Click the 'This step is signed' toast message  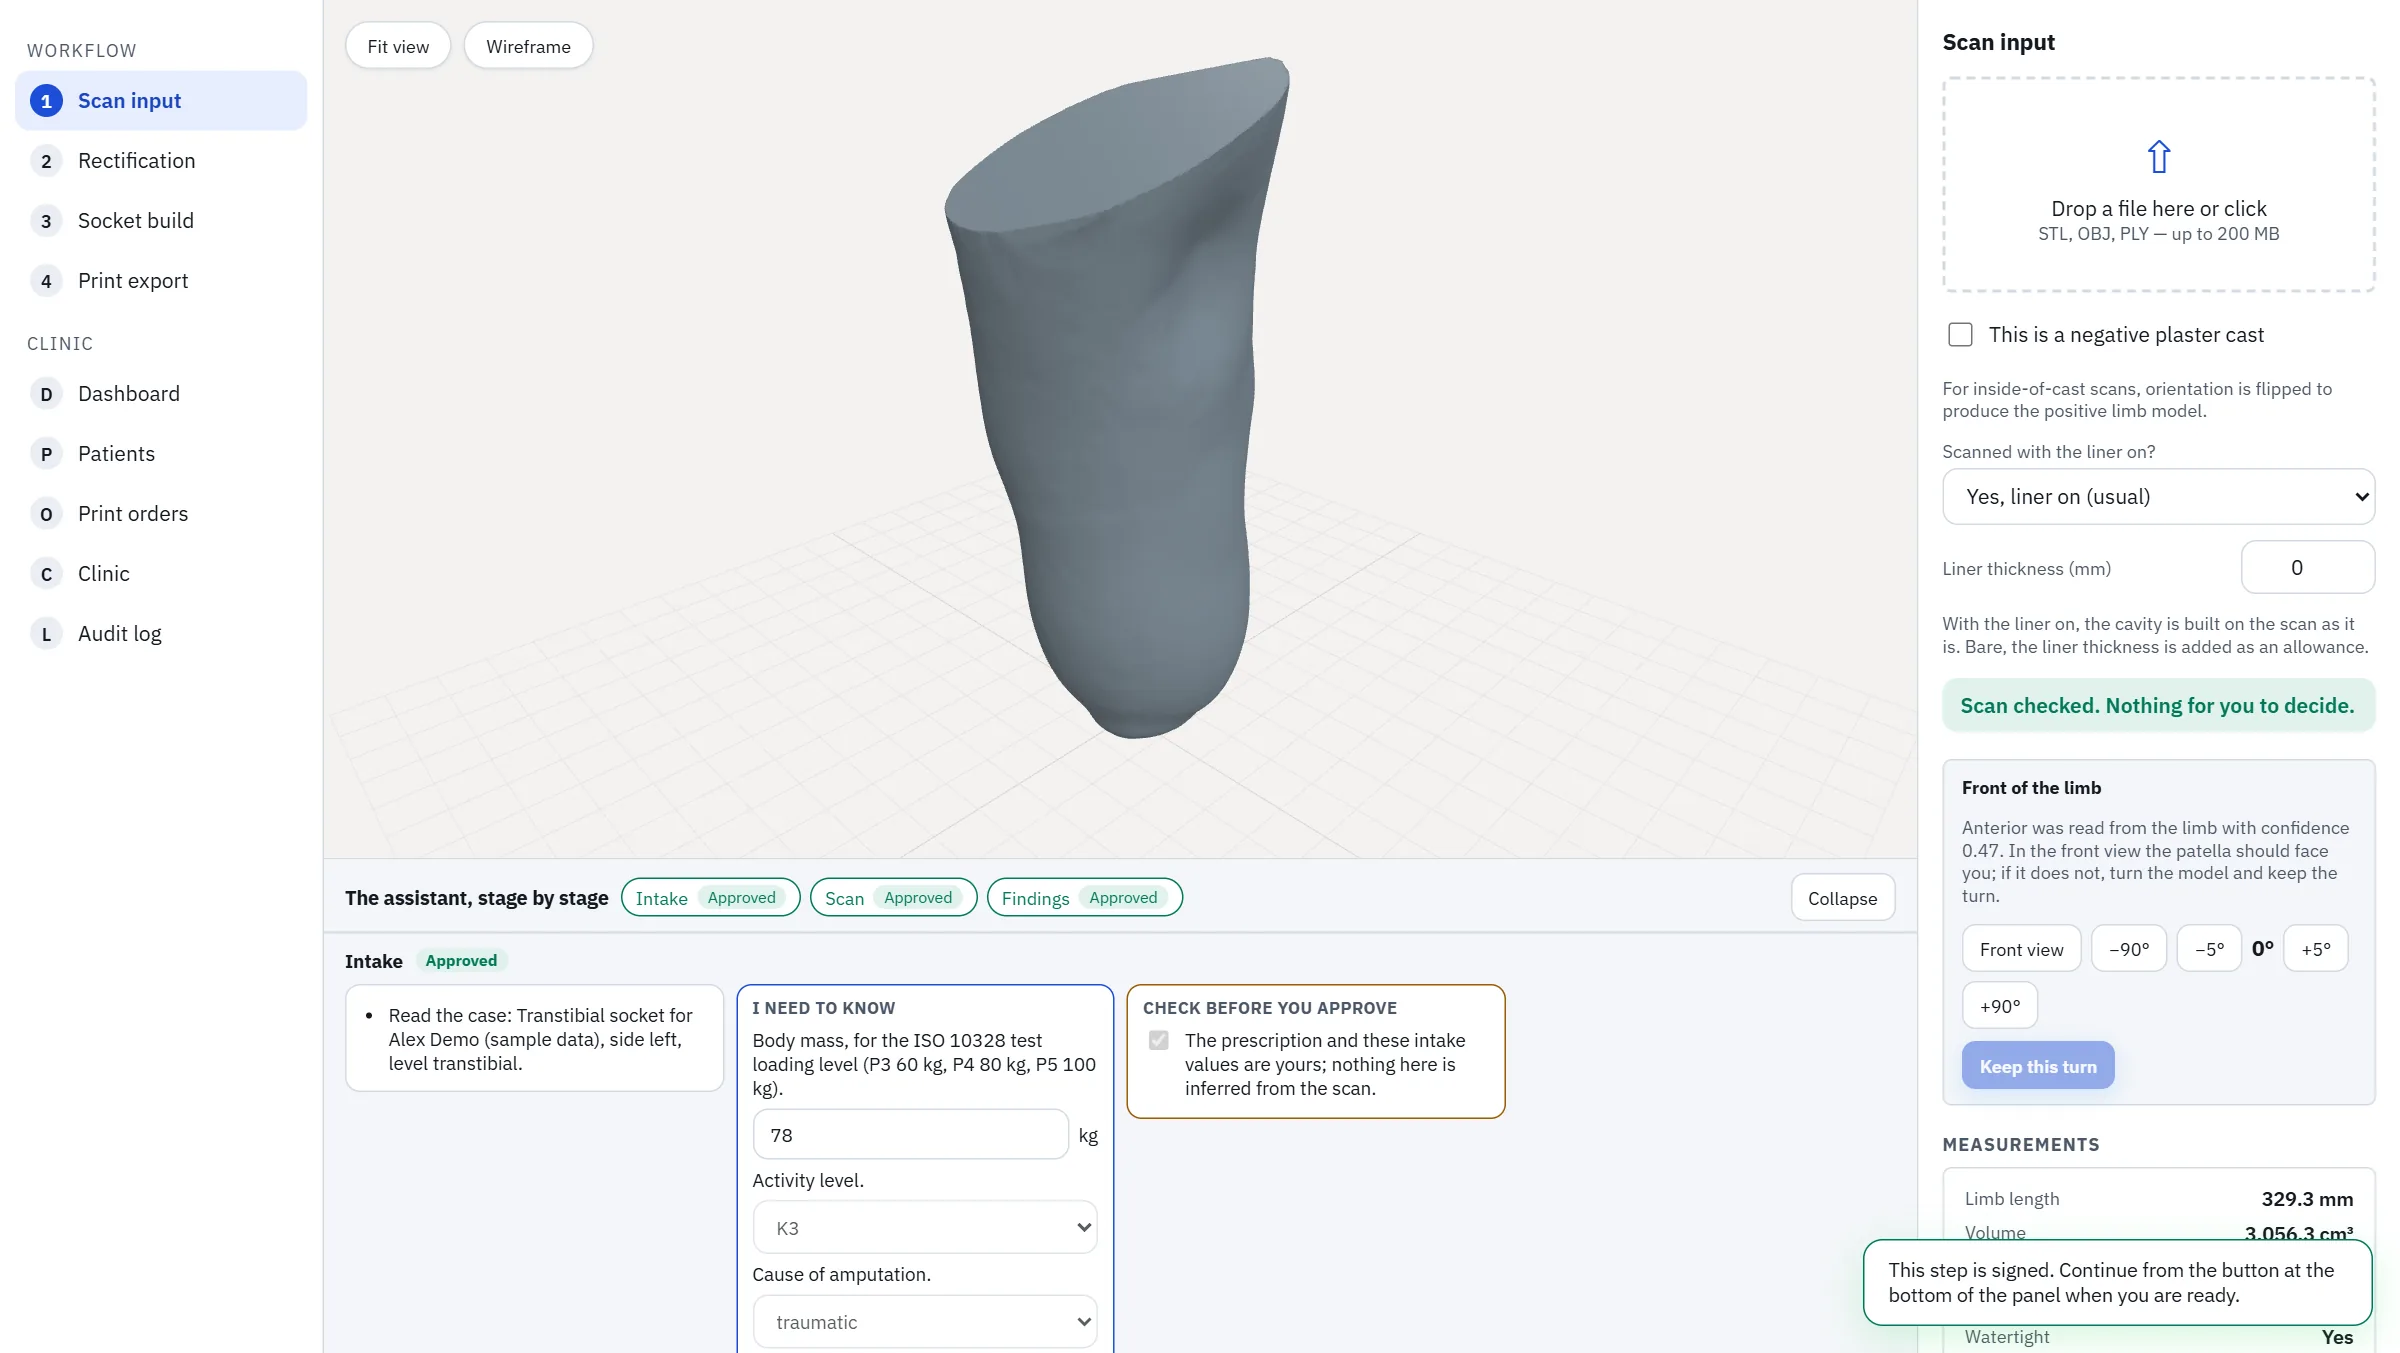point(2117,1283)
